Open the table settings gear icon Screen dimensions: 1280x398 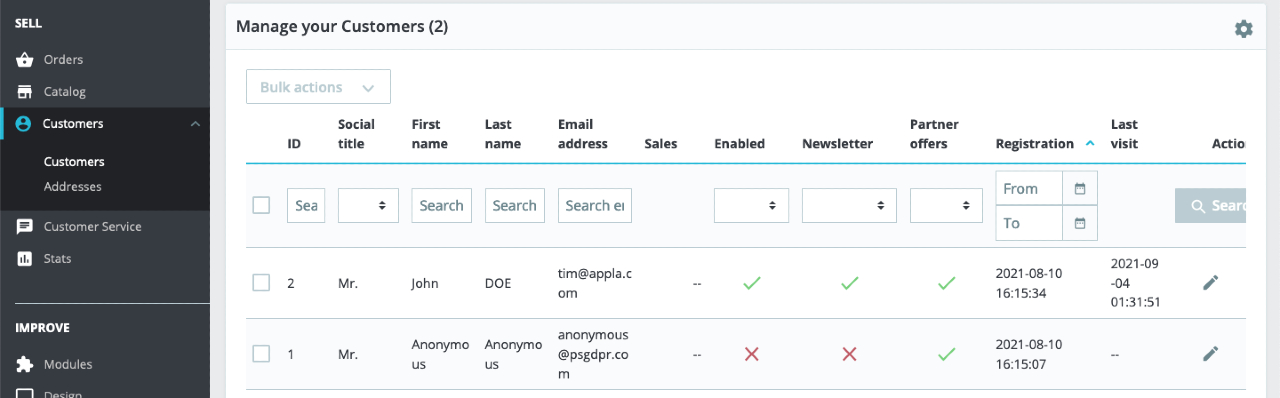pos(1243,29)
